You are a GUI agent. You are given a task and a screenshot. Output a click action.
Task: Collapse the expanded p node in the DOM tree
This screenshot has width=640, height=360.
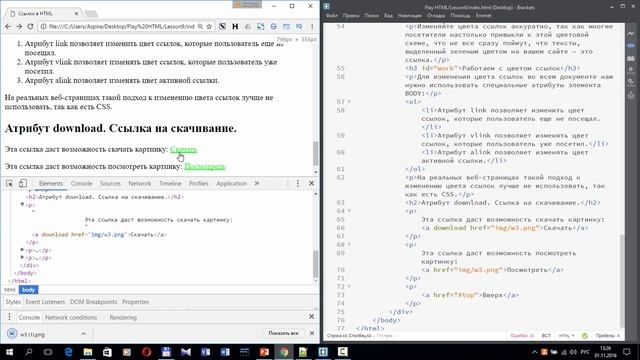tap(22, 204)
